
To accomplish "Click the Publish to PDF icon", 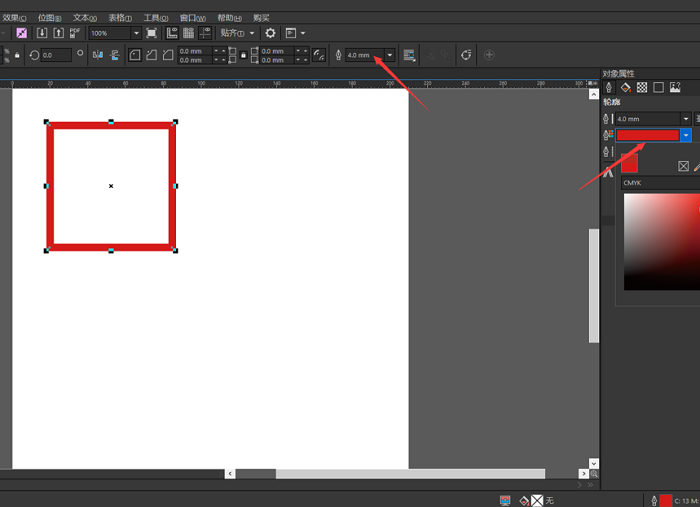I will point(75,33).
